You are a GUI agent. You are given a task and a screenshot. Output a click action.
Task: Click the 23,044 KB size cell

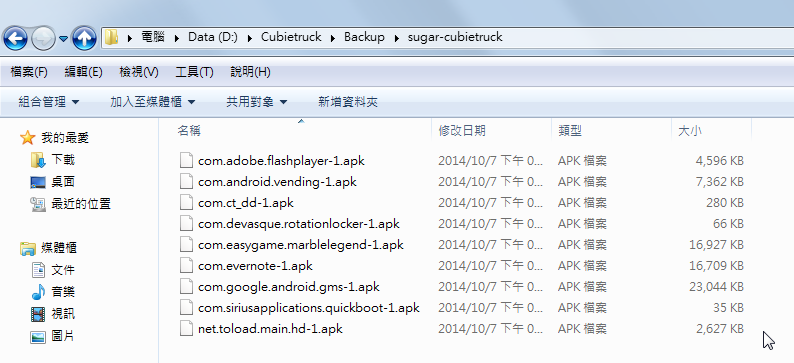(716, 287)
